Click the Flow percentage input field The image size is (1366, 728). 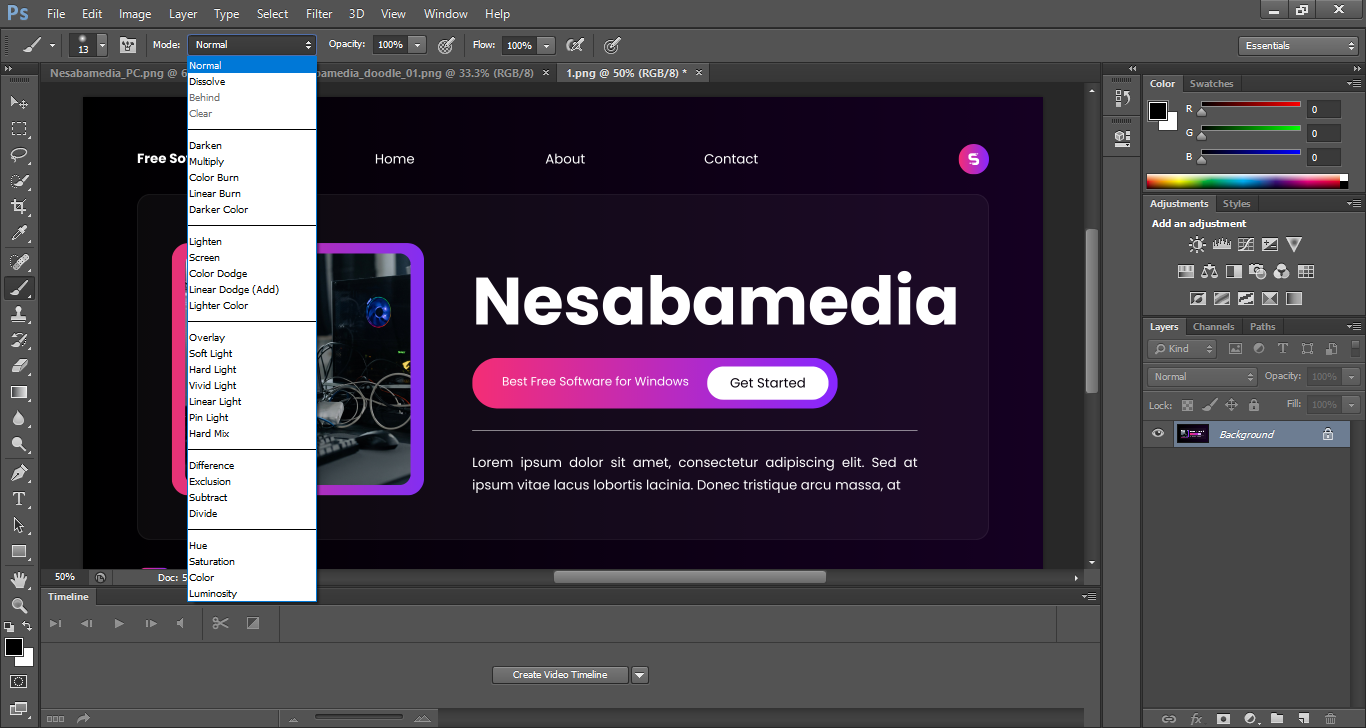[518, 45]
